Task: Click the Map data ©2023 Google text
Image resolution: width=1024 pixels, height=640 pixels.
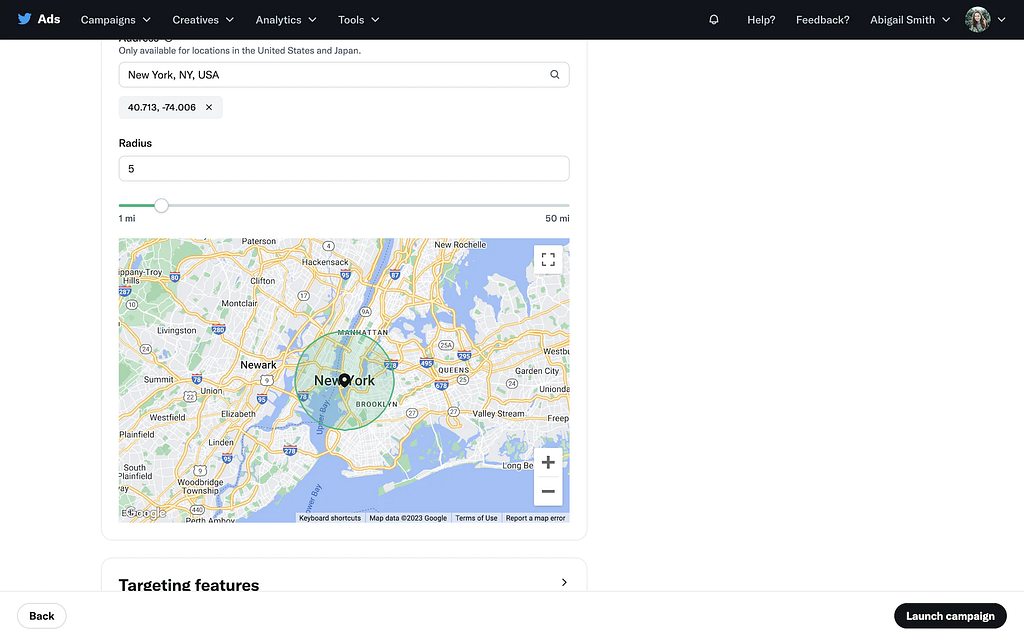Action: [408, 518]
